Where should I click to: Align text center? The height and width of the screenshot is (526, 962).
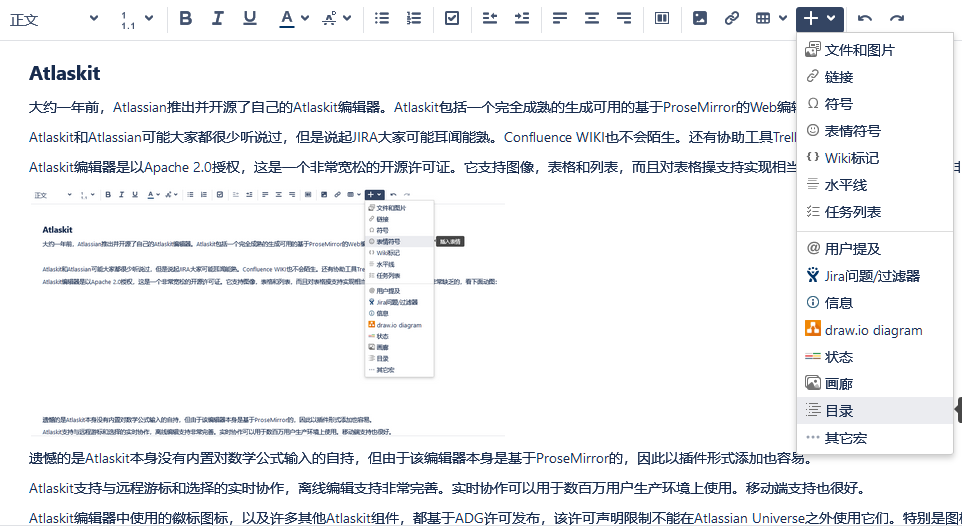point(591,18)
